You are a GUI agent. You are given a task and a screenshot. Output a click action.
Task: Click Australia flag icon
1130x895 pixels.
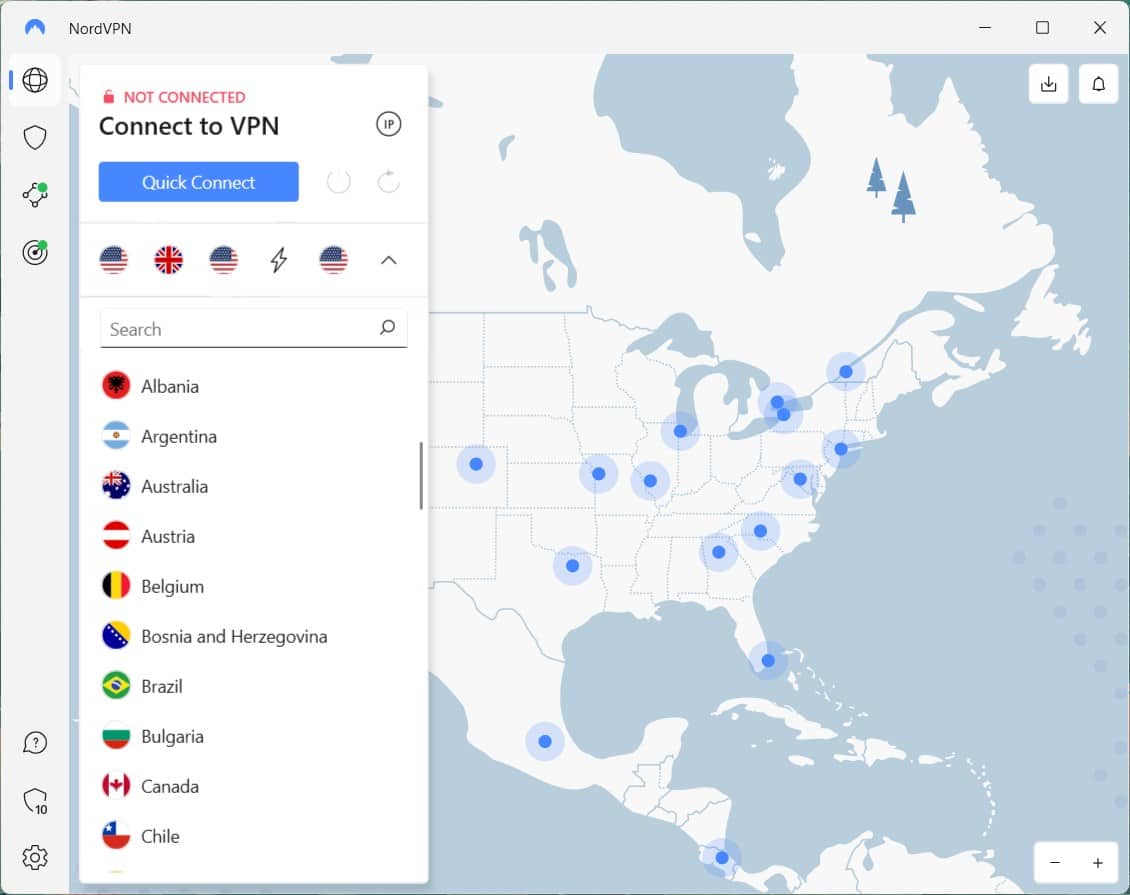(x=116, y=486)
